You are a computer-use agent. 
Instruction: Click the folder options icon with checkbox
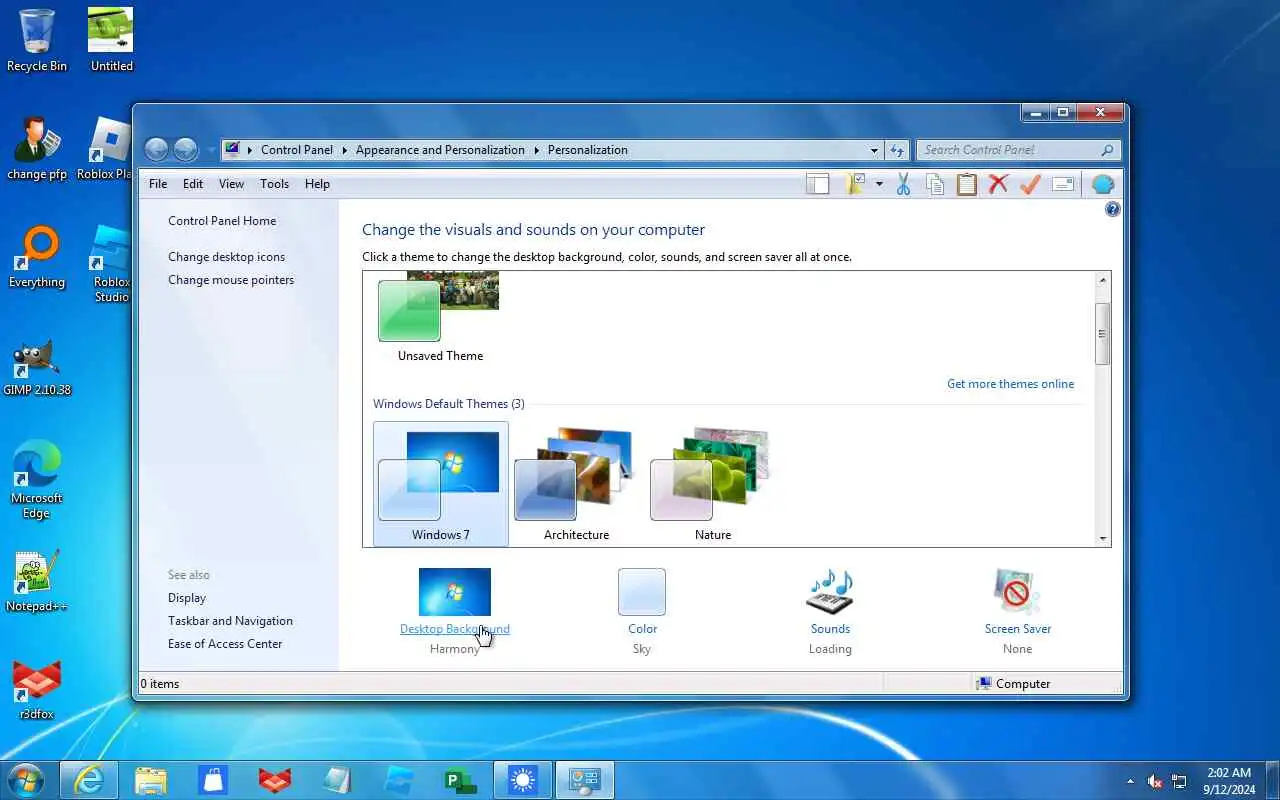point(855,184)
